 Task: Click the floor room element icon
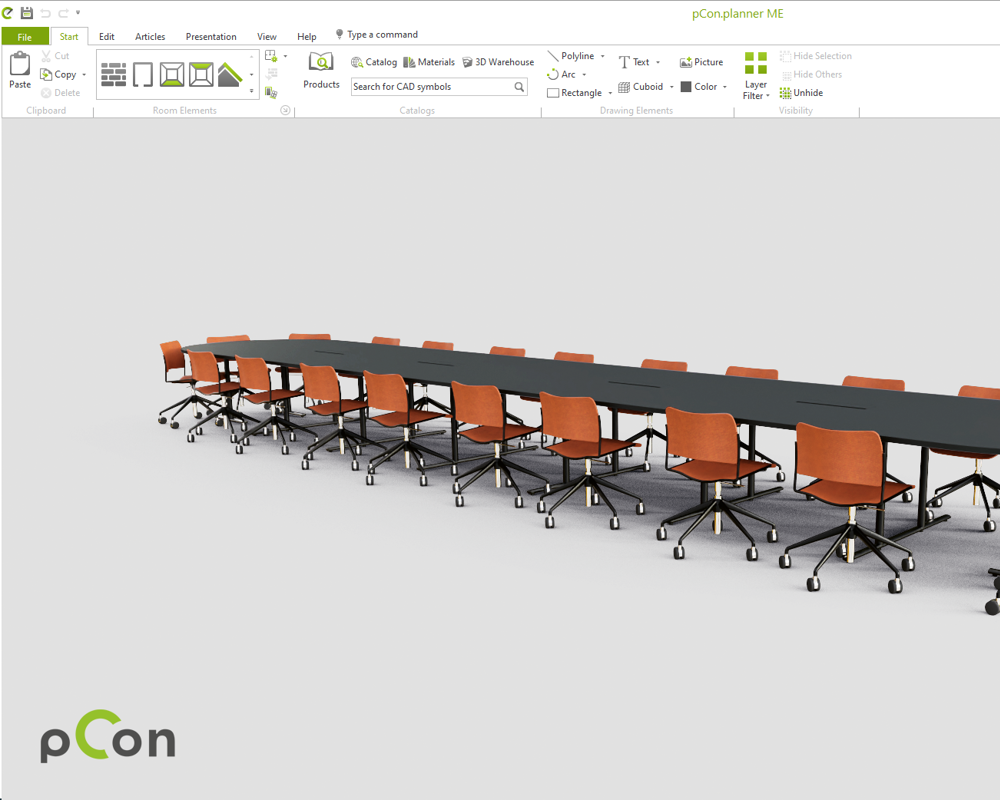point(172,75)
